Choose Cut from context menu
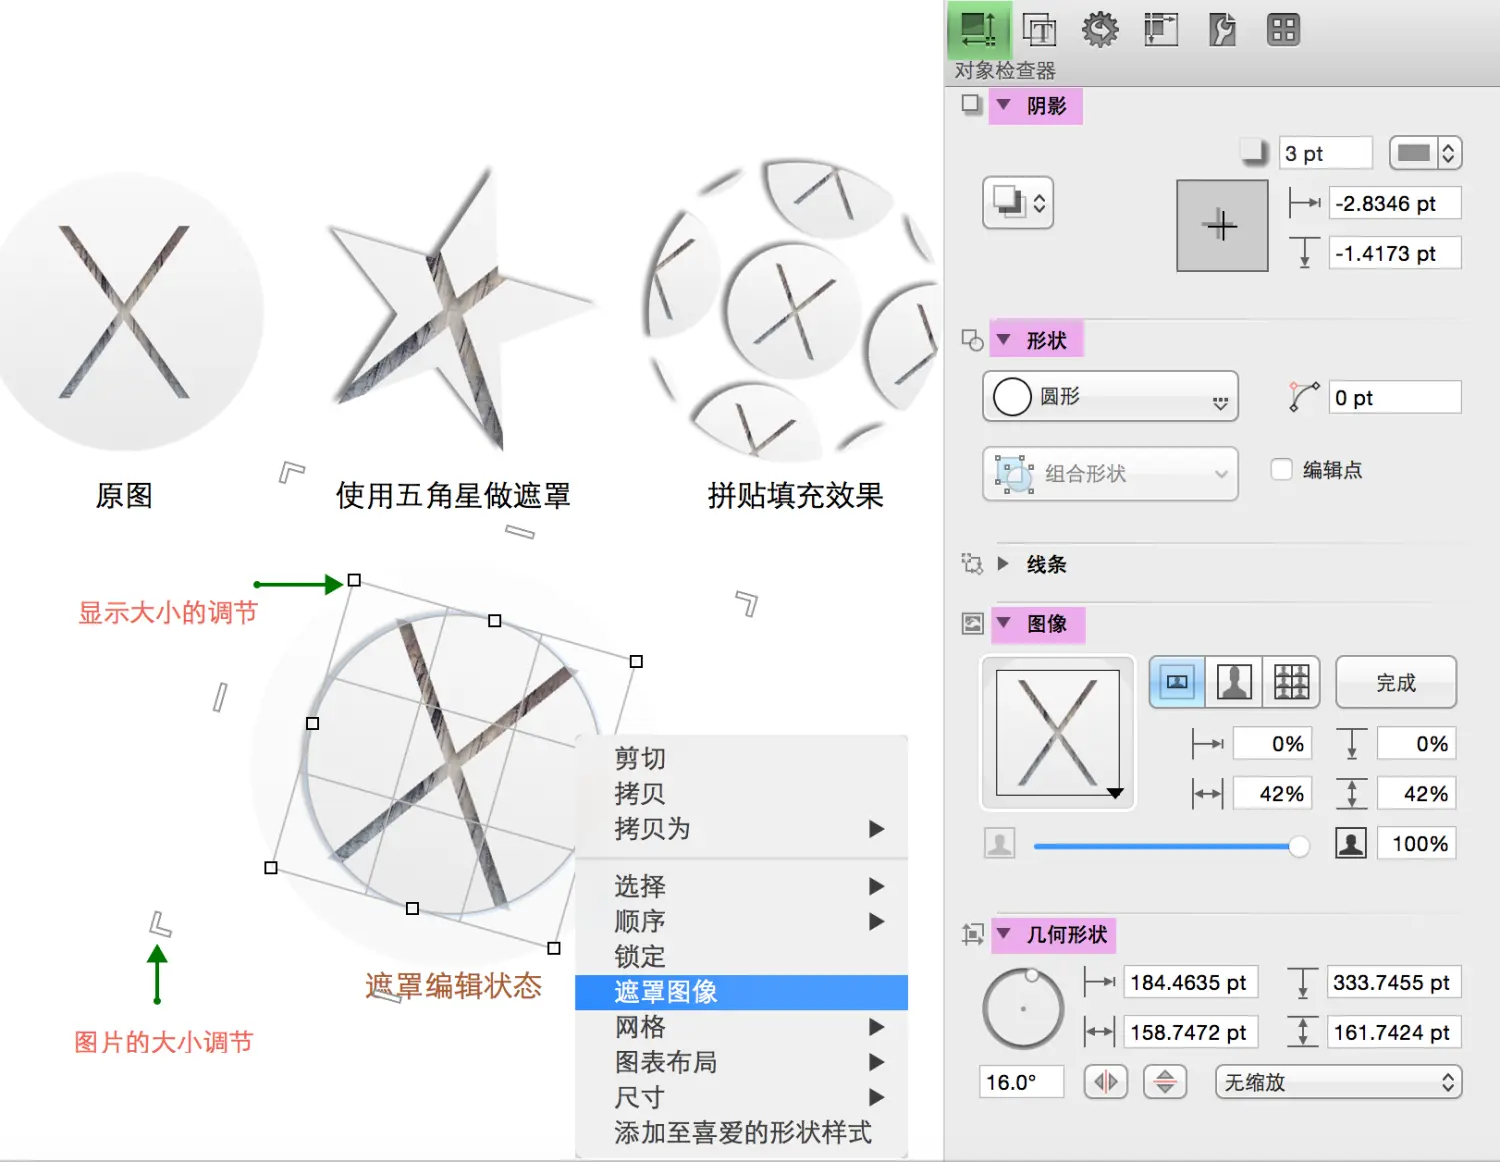This screenshot has height=1162, width=1500. click(741, 758)
